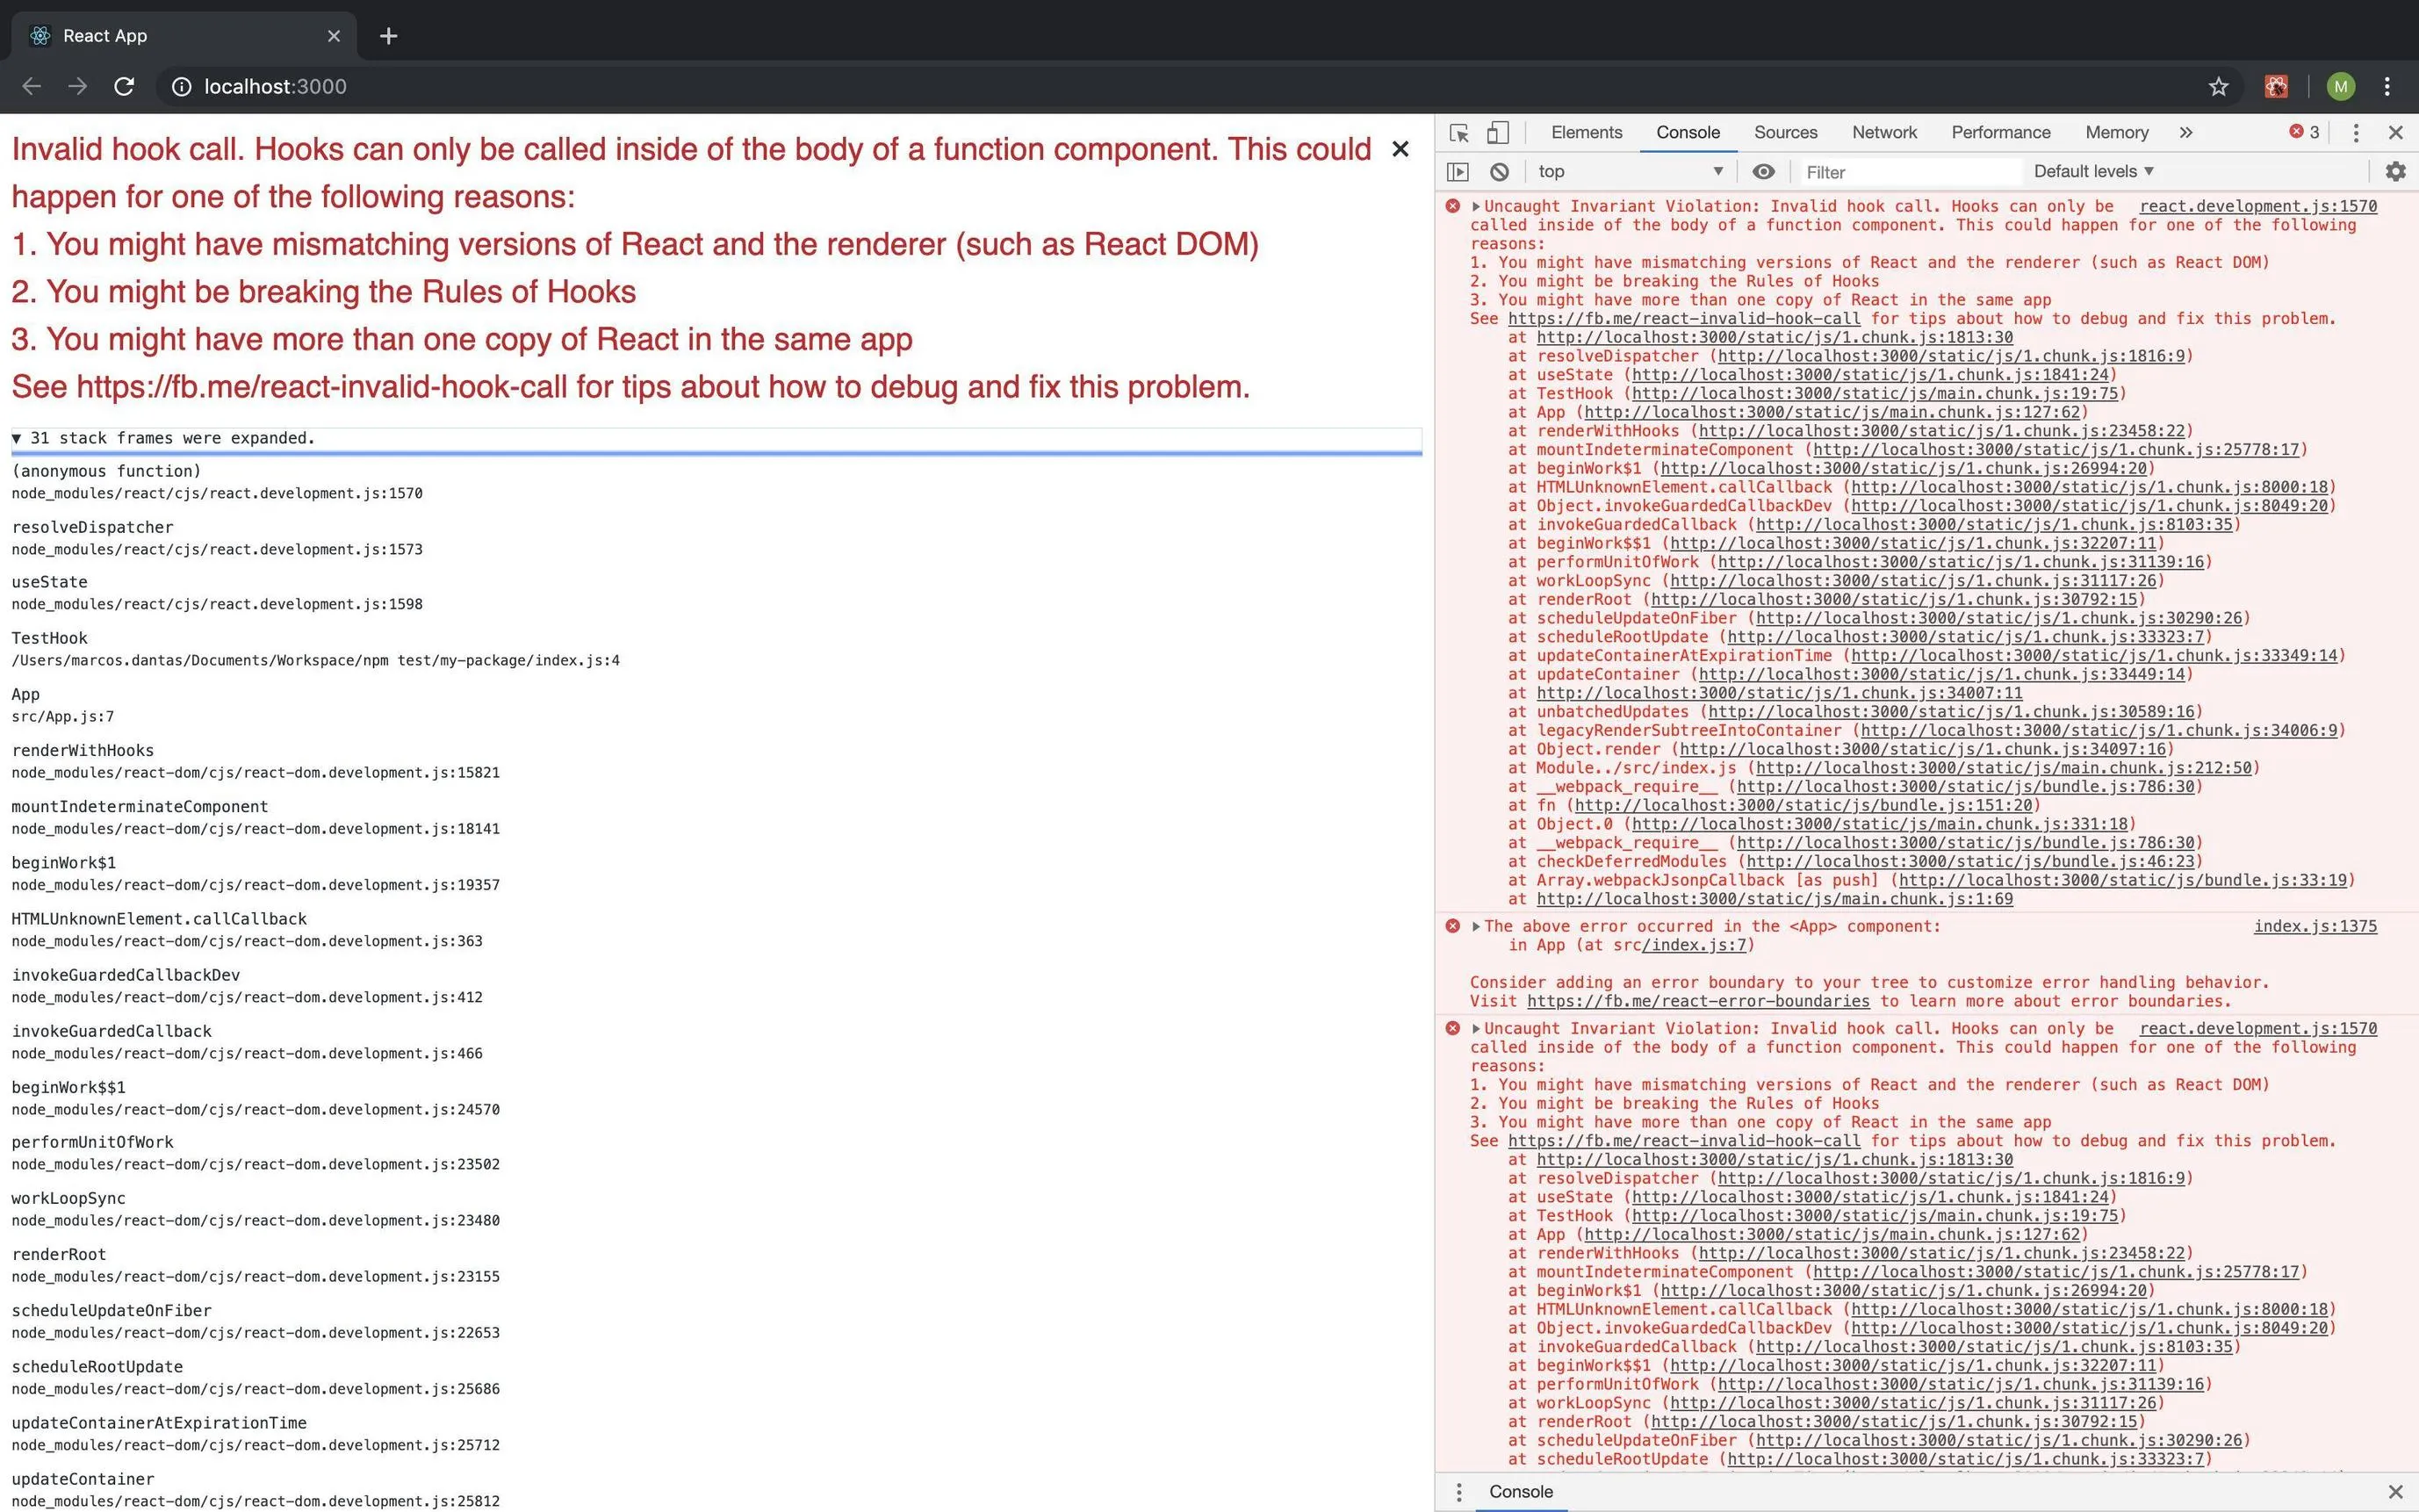Click the inspect element picker icon

click(x=1459, y=133)
